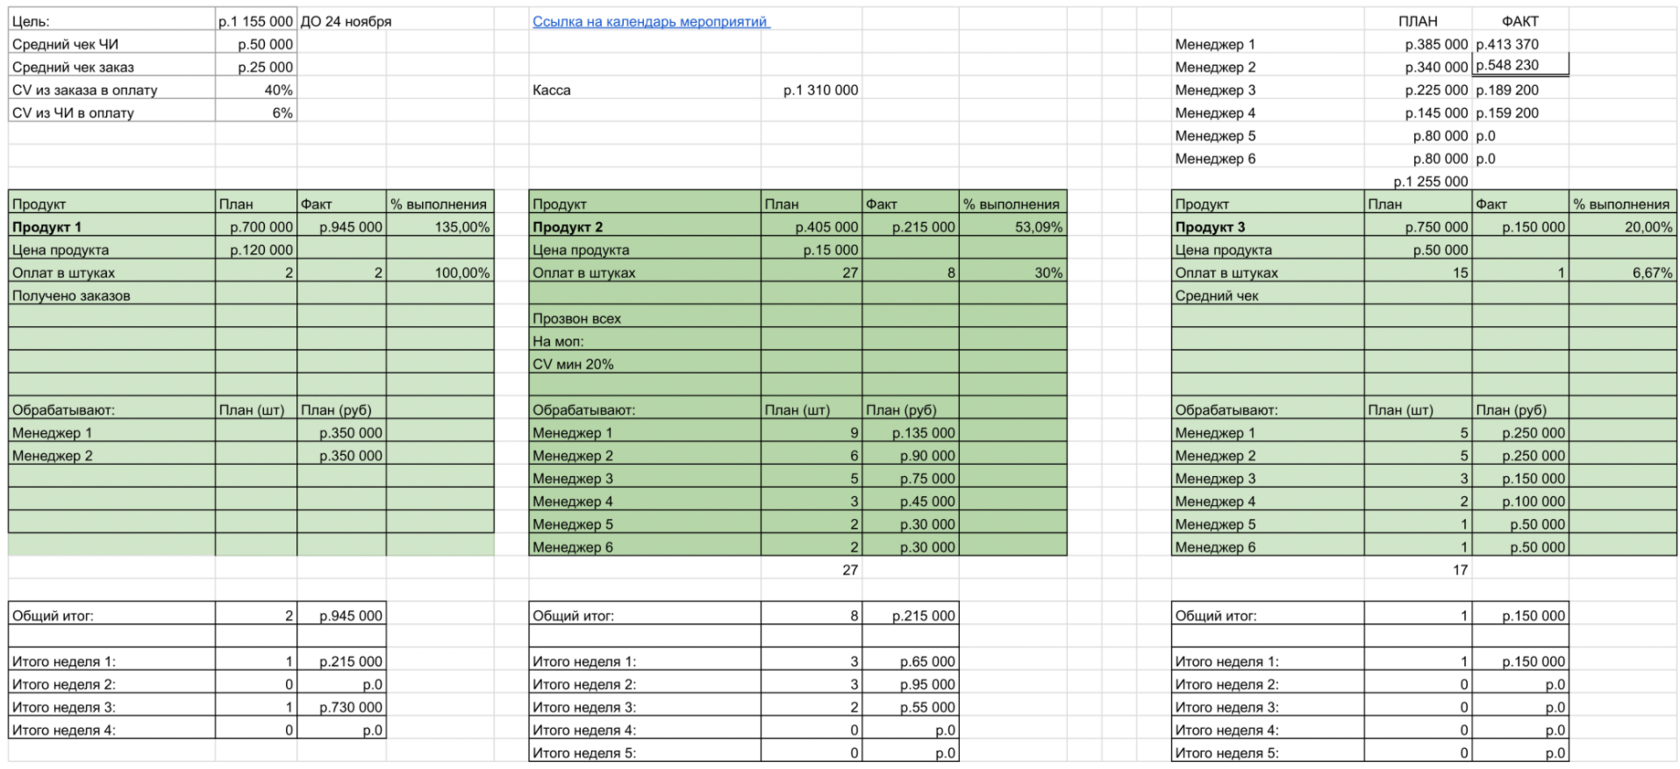Select Продукт 2 week 1 total 'р.65 000'

pos(911,661)
